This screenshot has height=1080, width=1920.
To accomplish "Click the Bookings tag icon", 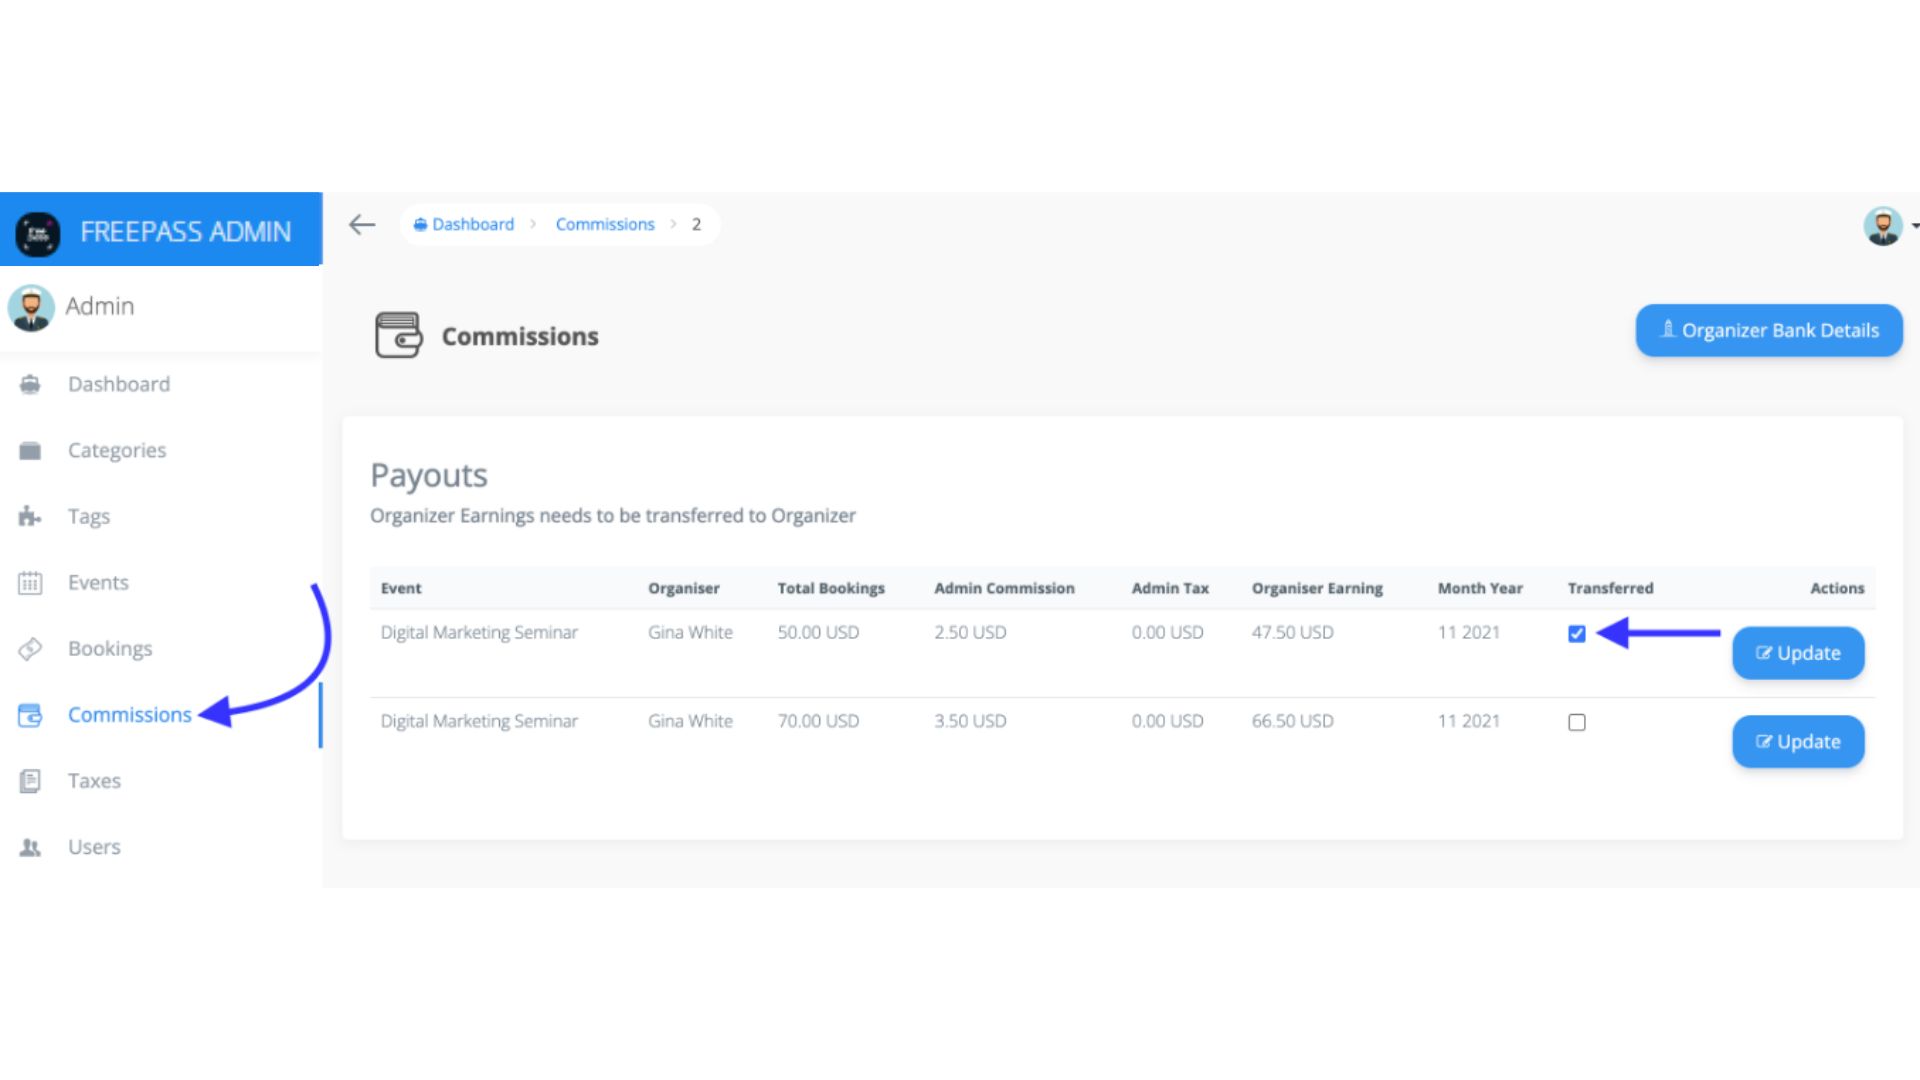I will (30, 648).
